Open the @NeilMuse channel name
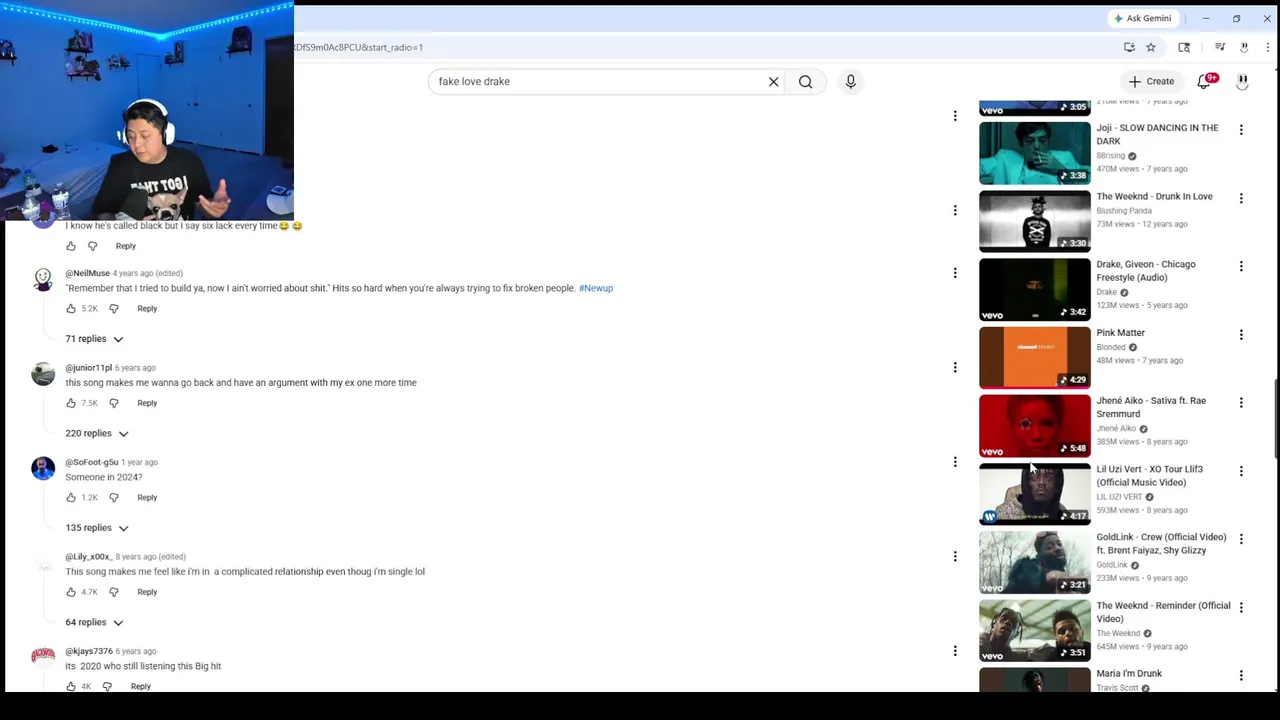 tap(88, 273)
